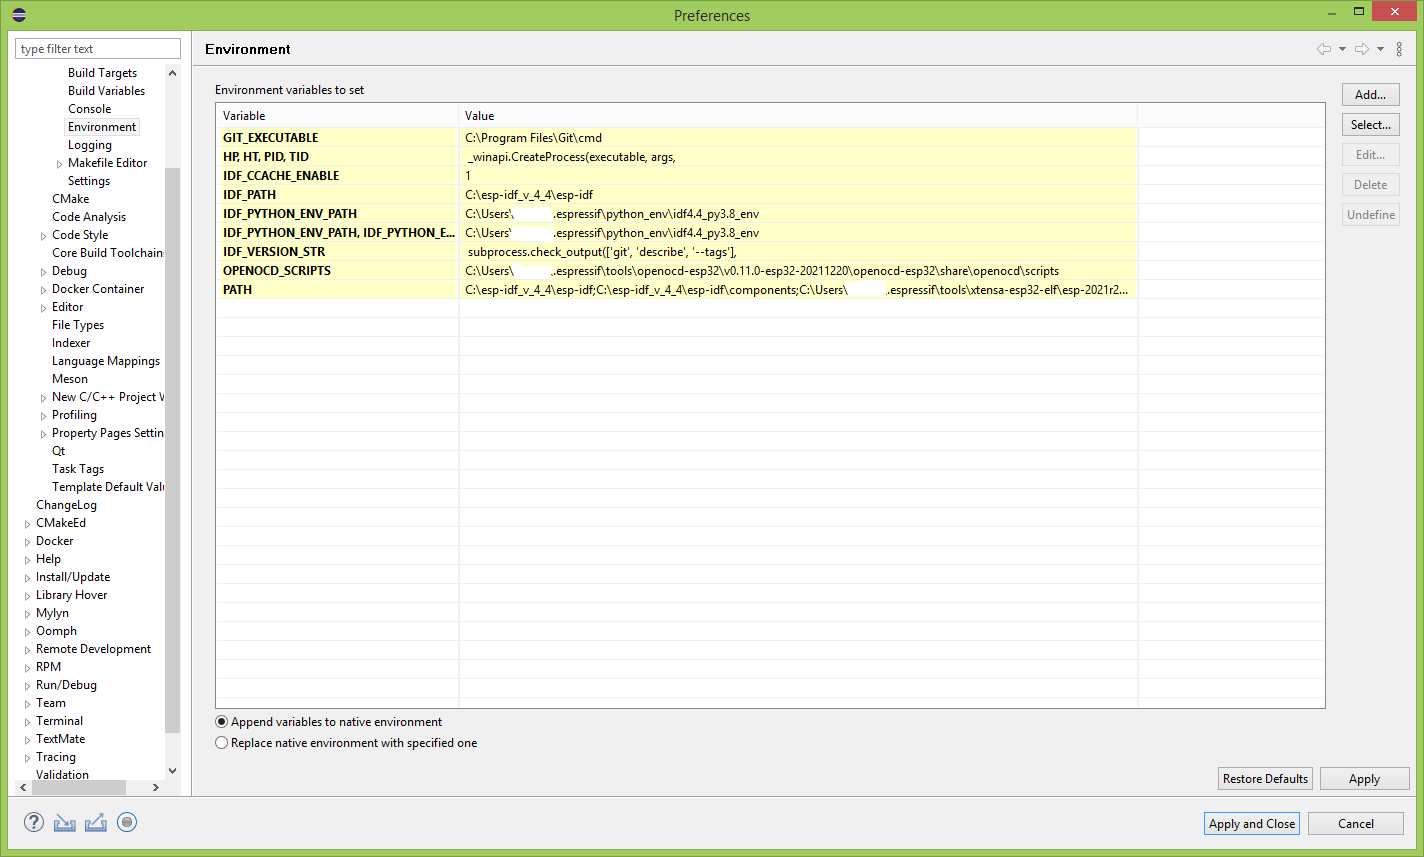The height and width of the screenshot is (857, 1424).
Task: Open CMake preferences page
Action: tap(70, 199)
